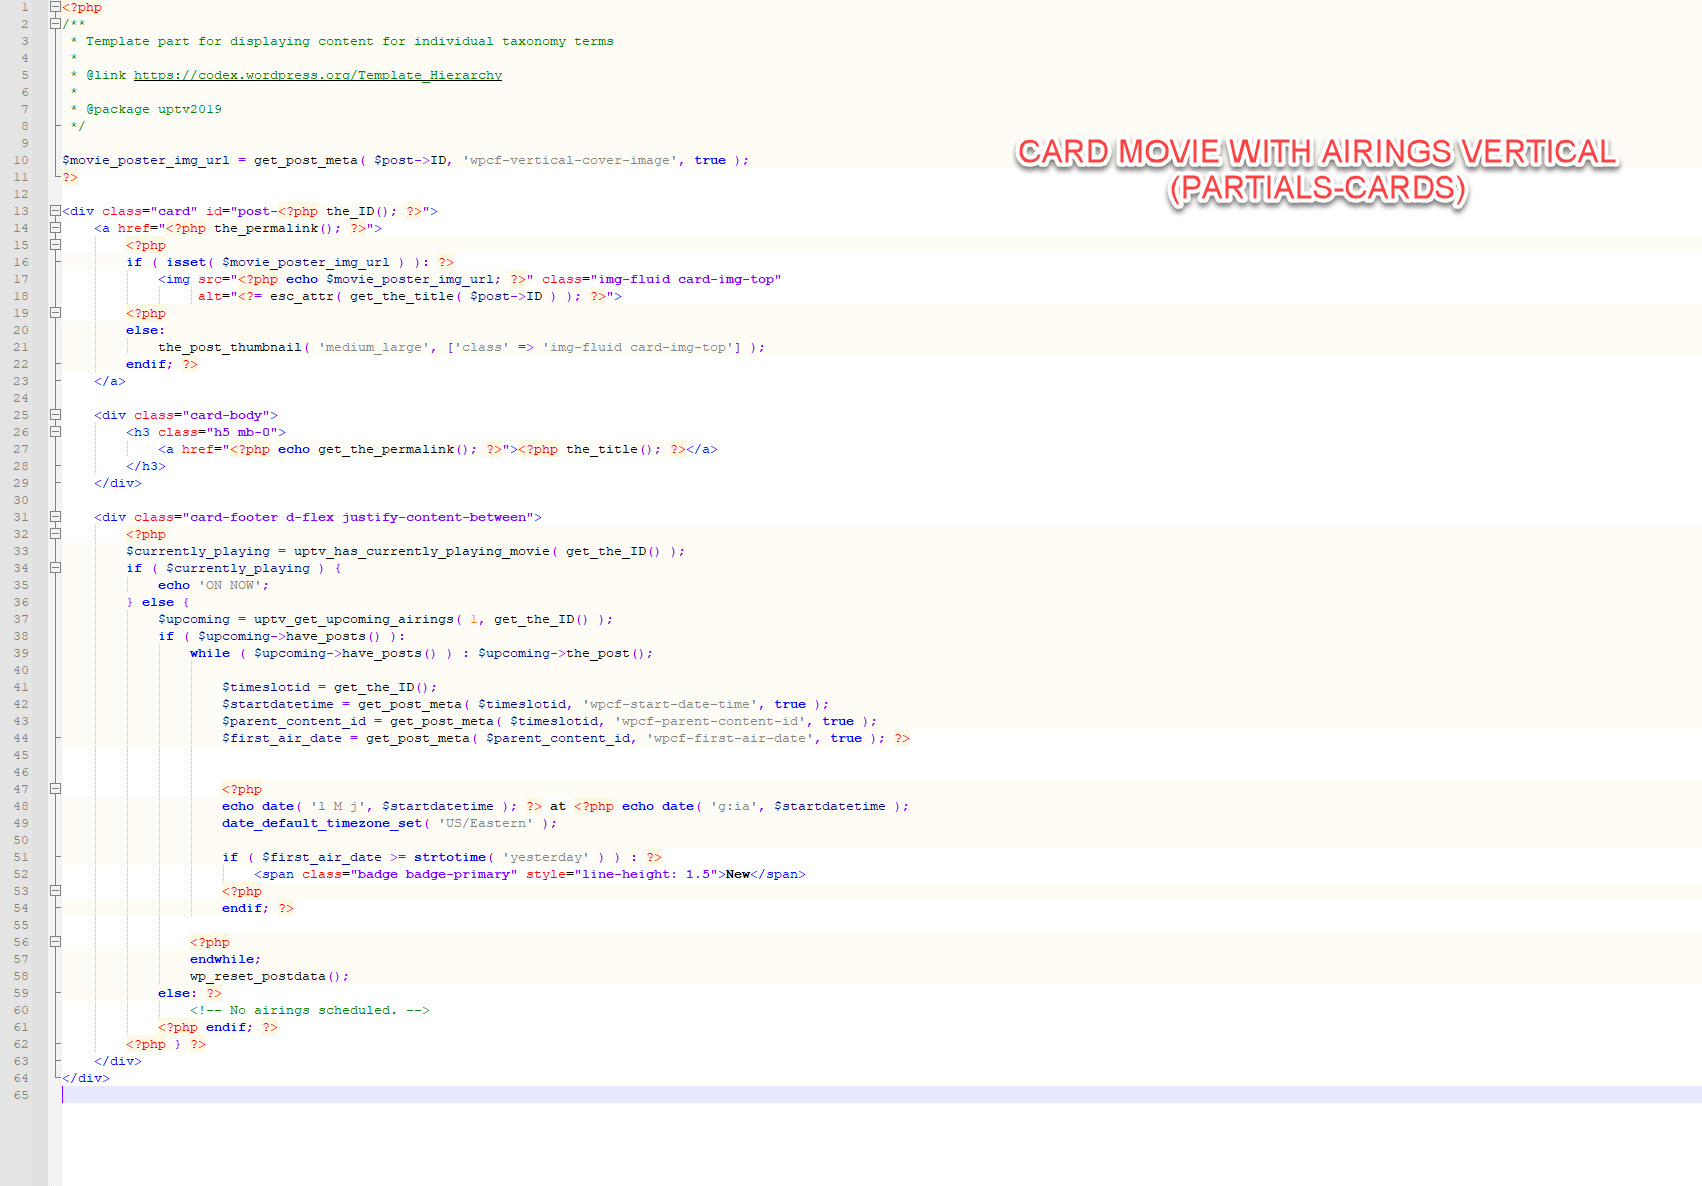This screenshot has height=1186, width=1702.
Task: Click line number 10 in the margin
Action: [21, 160]
